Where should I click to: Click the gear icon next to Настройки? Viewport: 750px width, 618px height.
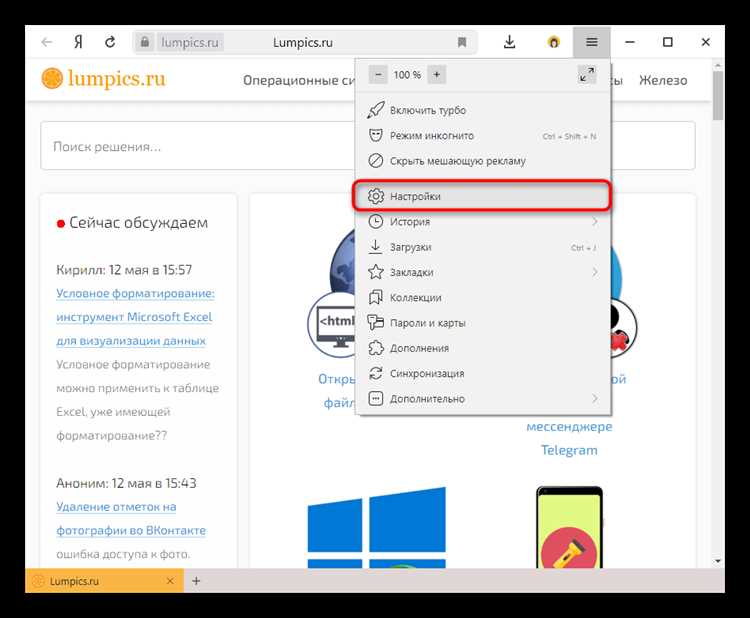click(x=376, y=196)
